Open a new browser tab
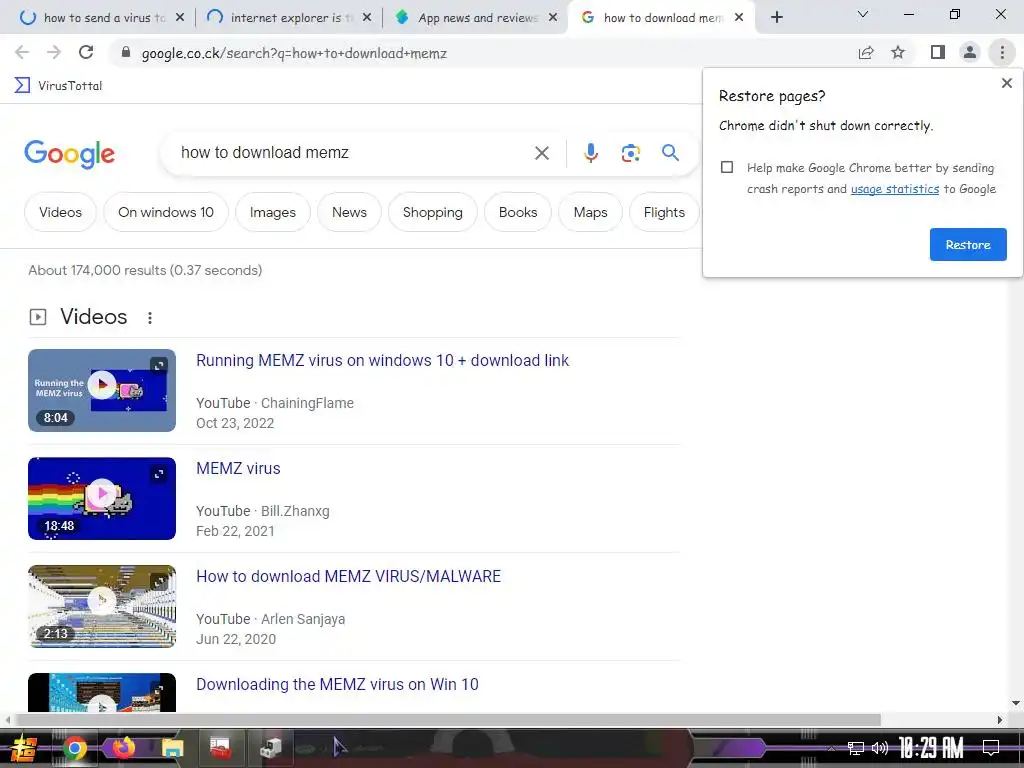 tap(776, 17)
